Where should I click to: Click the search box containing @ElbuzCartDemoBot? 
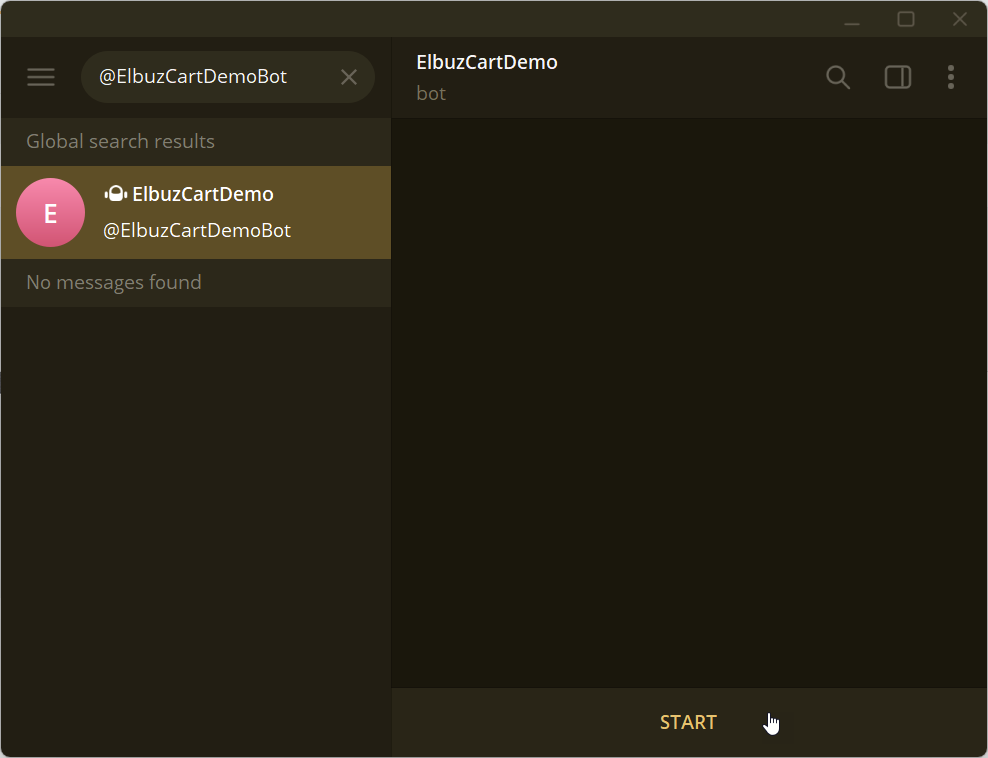click(210, 77)
